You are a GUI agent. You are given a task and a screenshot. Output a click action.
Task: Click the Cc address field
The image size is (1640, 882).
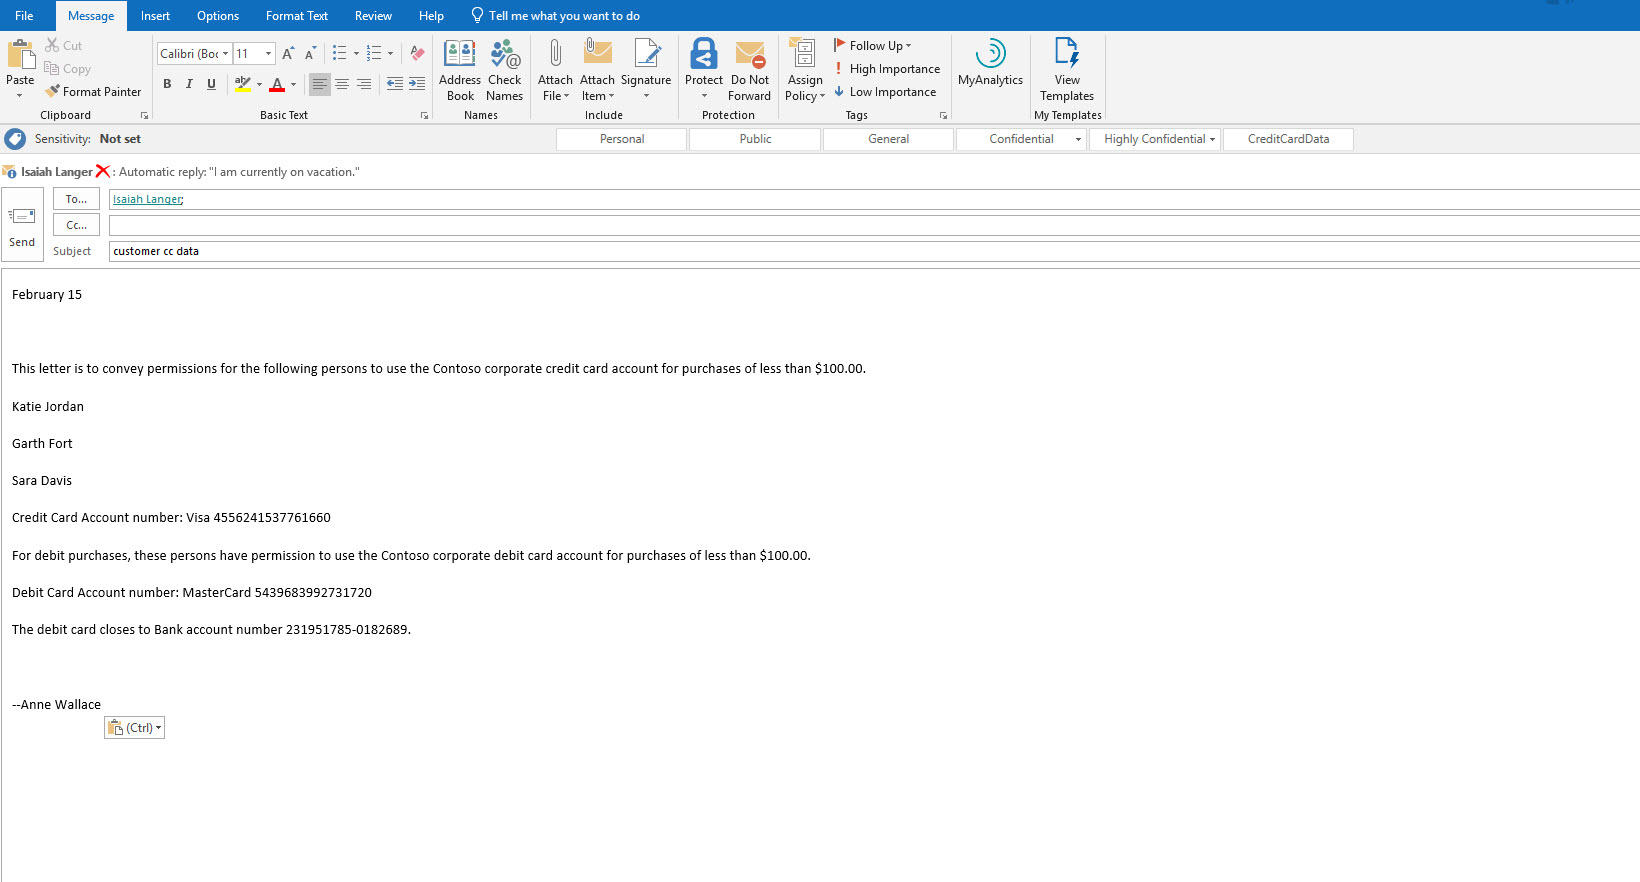874,225
